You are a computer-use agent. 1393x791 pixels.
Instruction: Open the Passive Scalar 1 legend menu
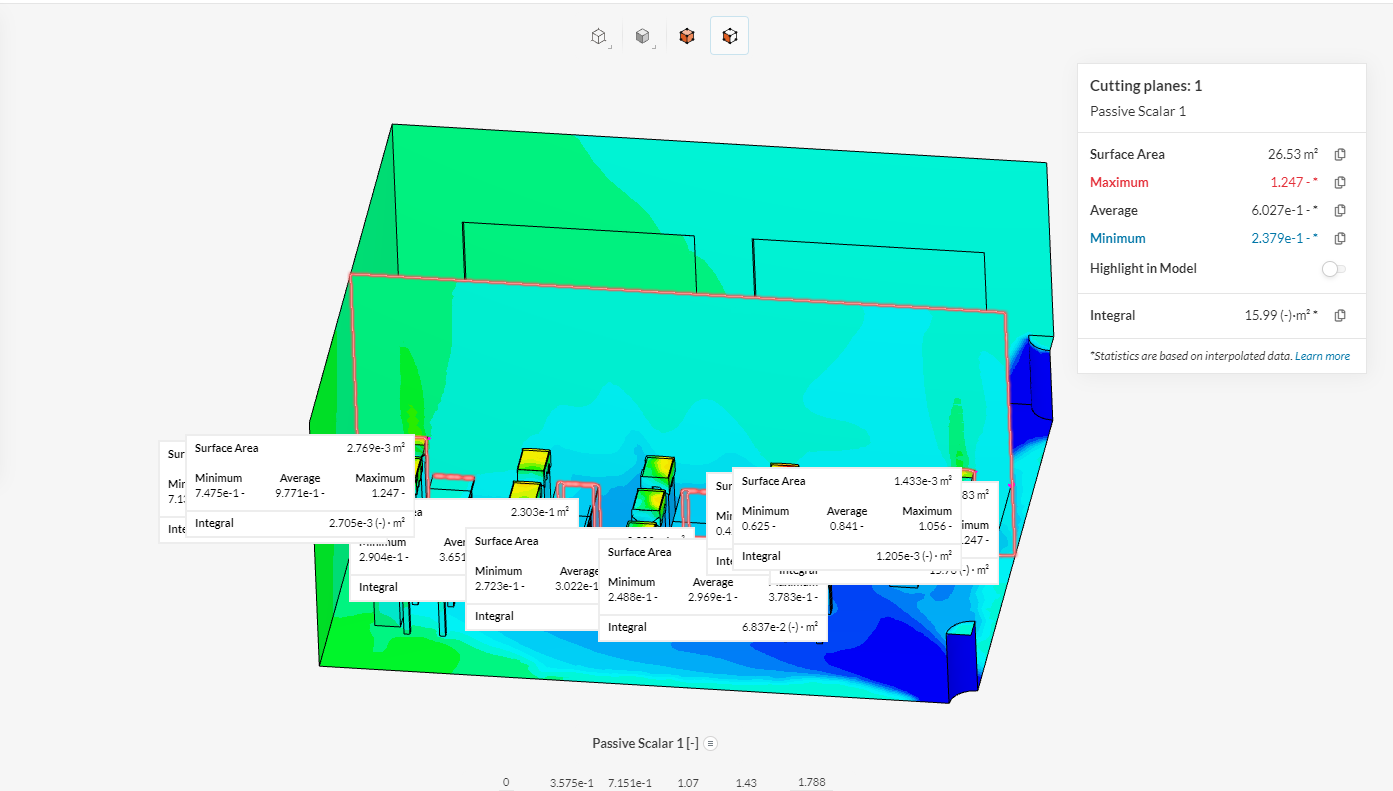(x=711, y=743)
